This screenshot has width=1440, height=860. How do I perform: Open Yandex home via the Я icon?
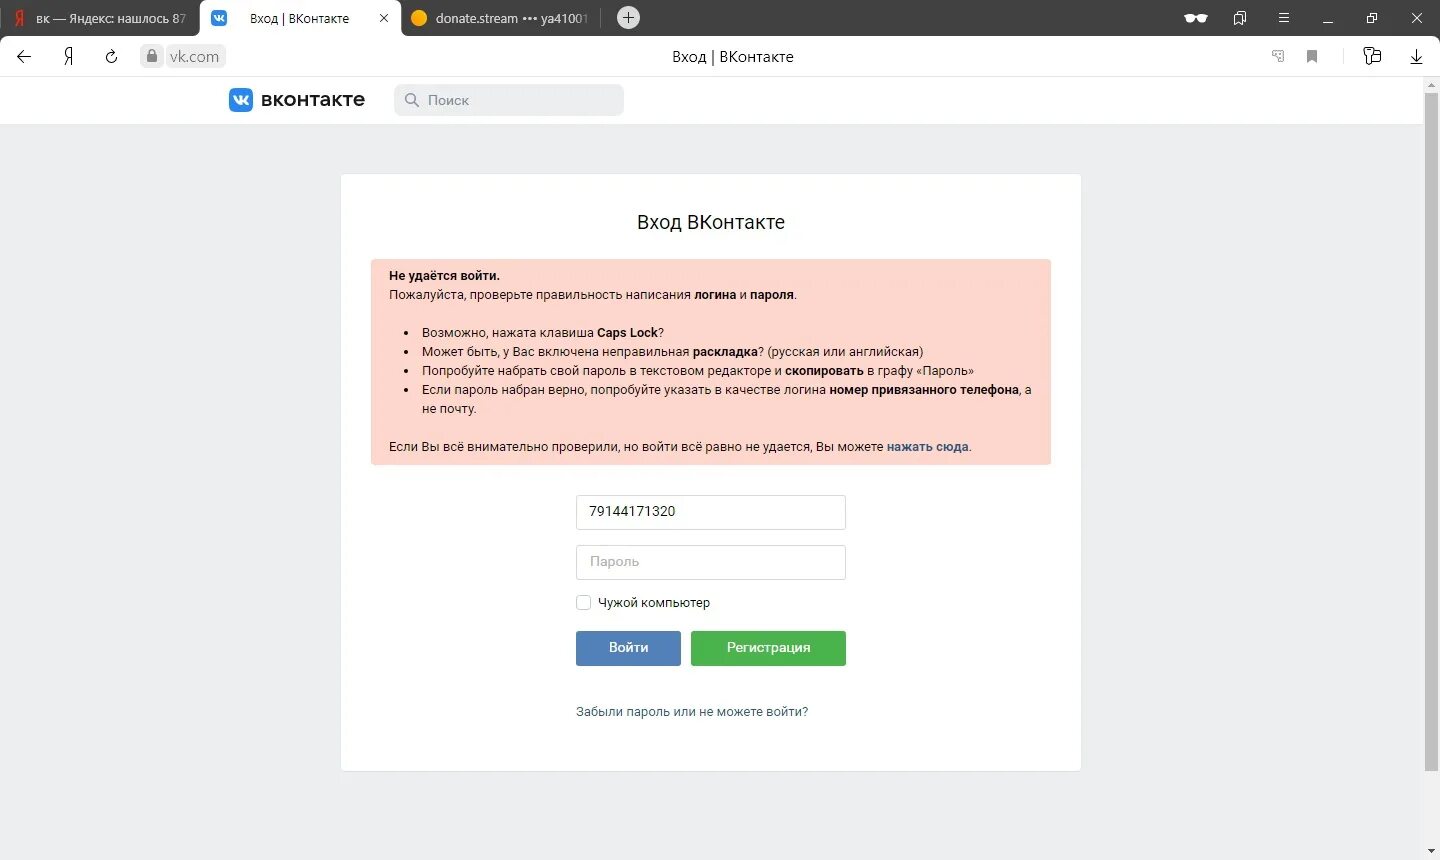click(x=68, y=57)
